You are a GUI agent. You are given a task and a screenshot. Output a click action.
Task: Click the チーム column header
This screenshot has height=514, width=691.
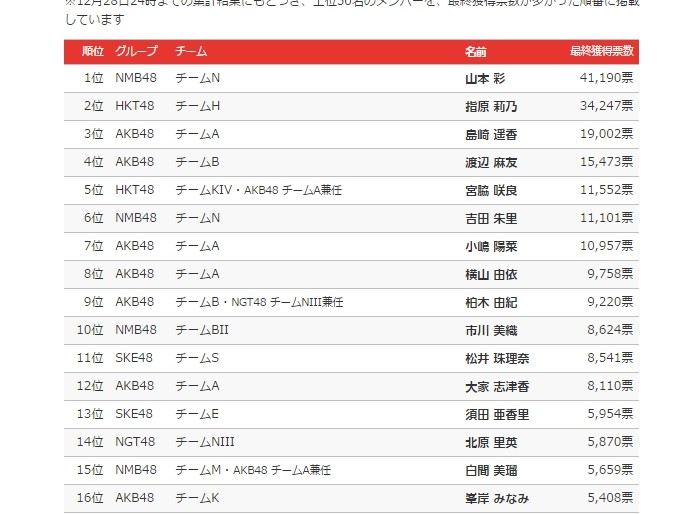[x=191, y=51]
